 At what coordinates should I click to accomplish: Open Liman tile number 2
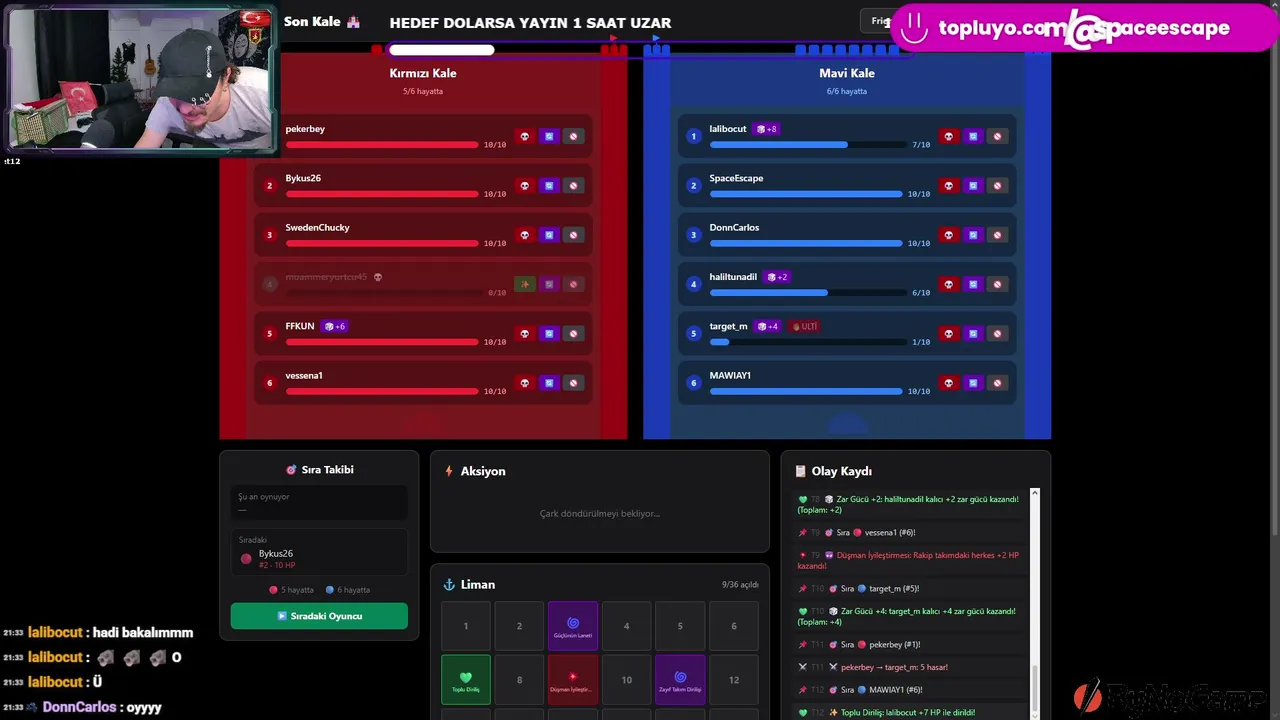[519, 626]
